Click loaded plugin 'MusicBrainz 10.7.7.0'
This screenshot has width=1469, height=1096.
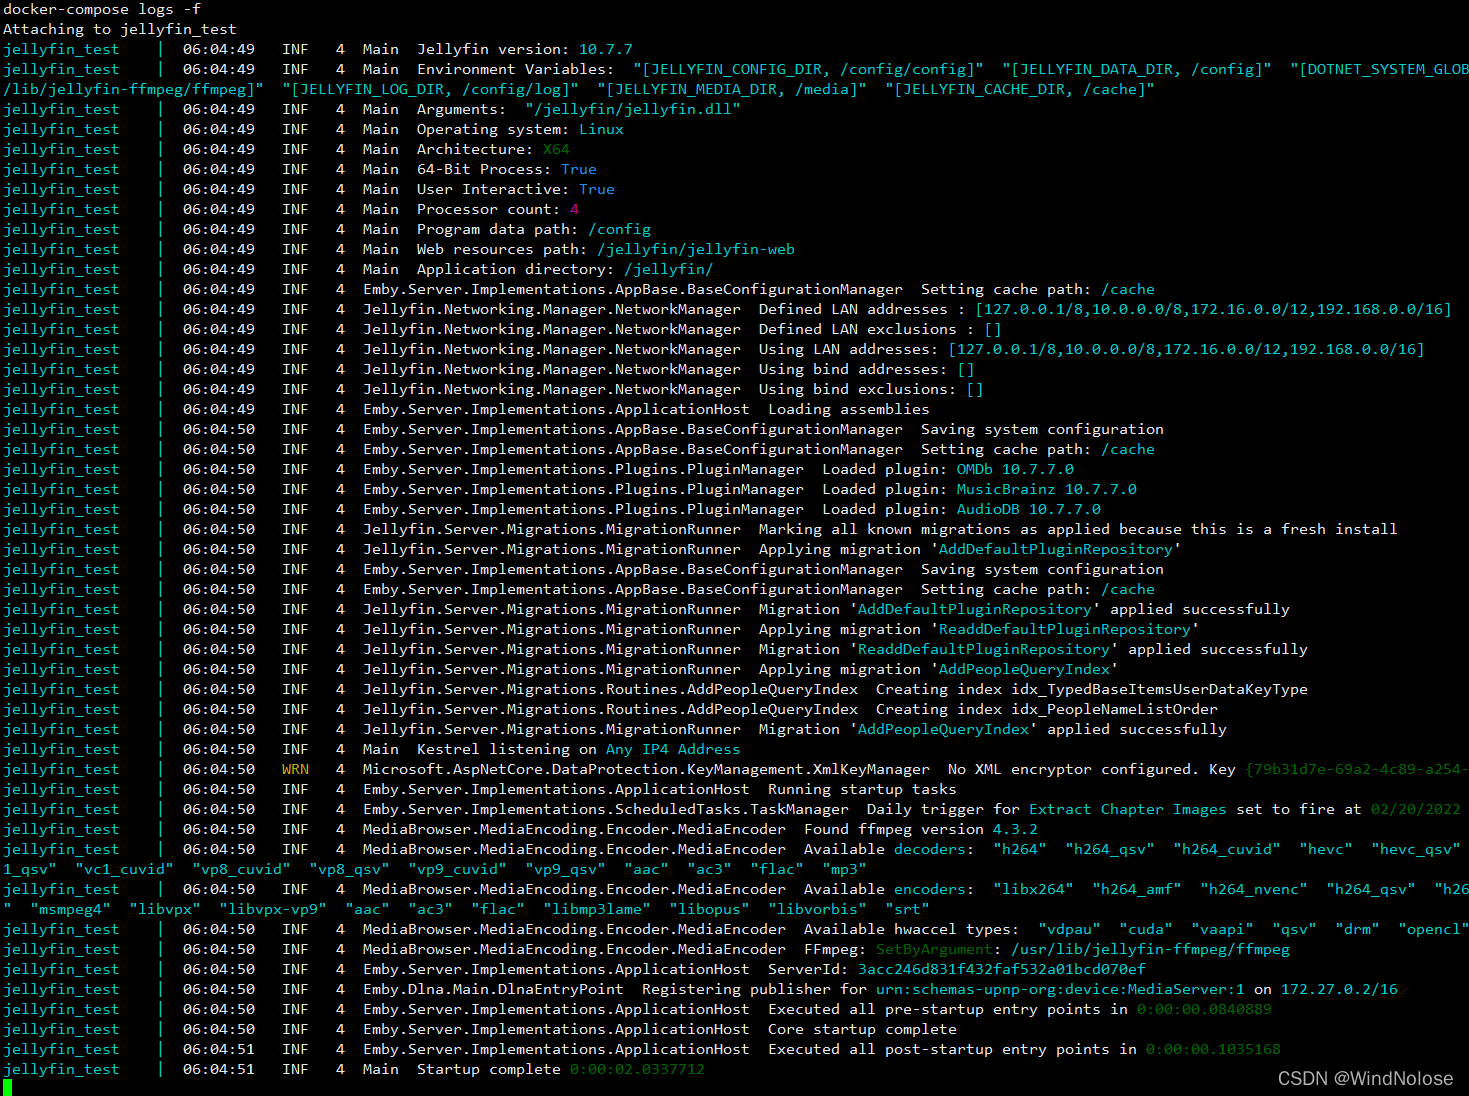pos(1047,489)
